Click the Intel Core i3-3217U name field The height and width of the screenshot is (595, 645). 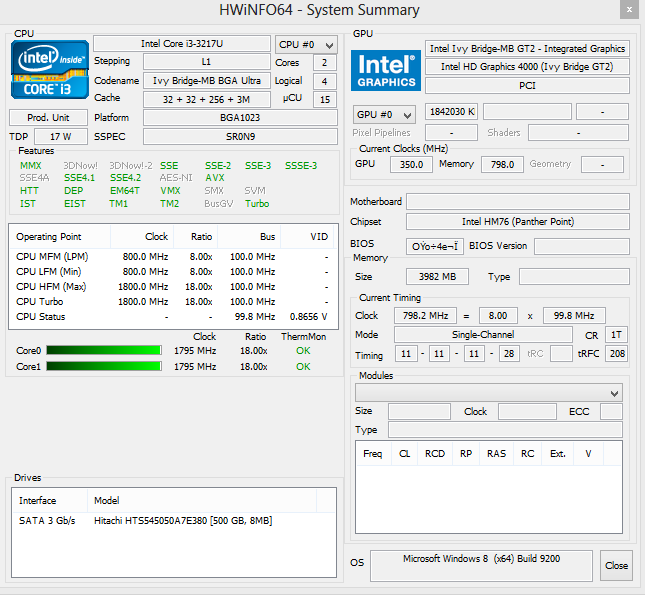[181, 45]
